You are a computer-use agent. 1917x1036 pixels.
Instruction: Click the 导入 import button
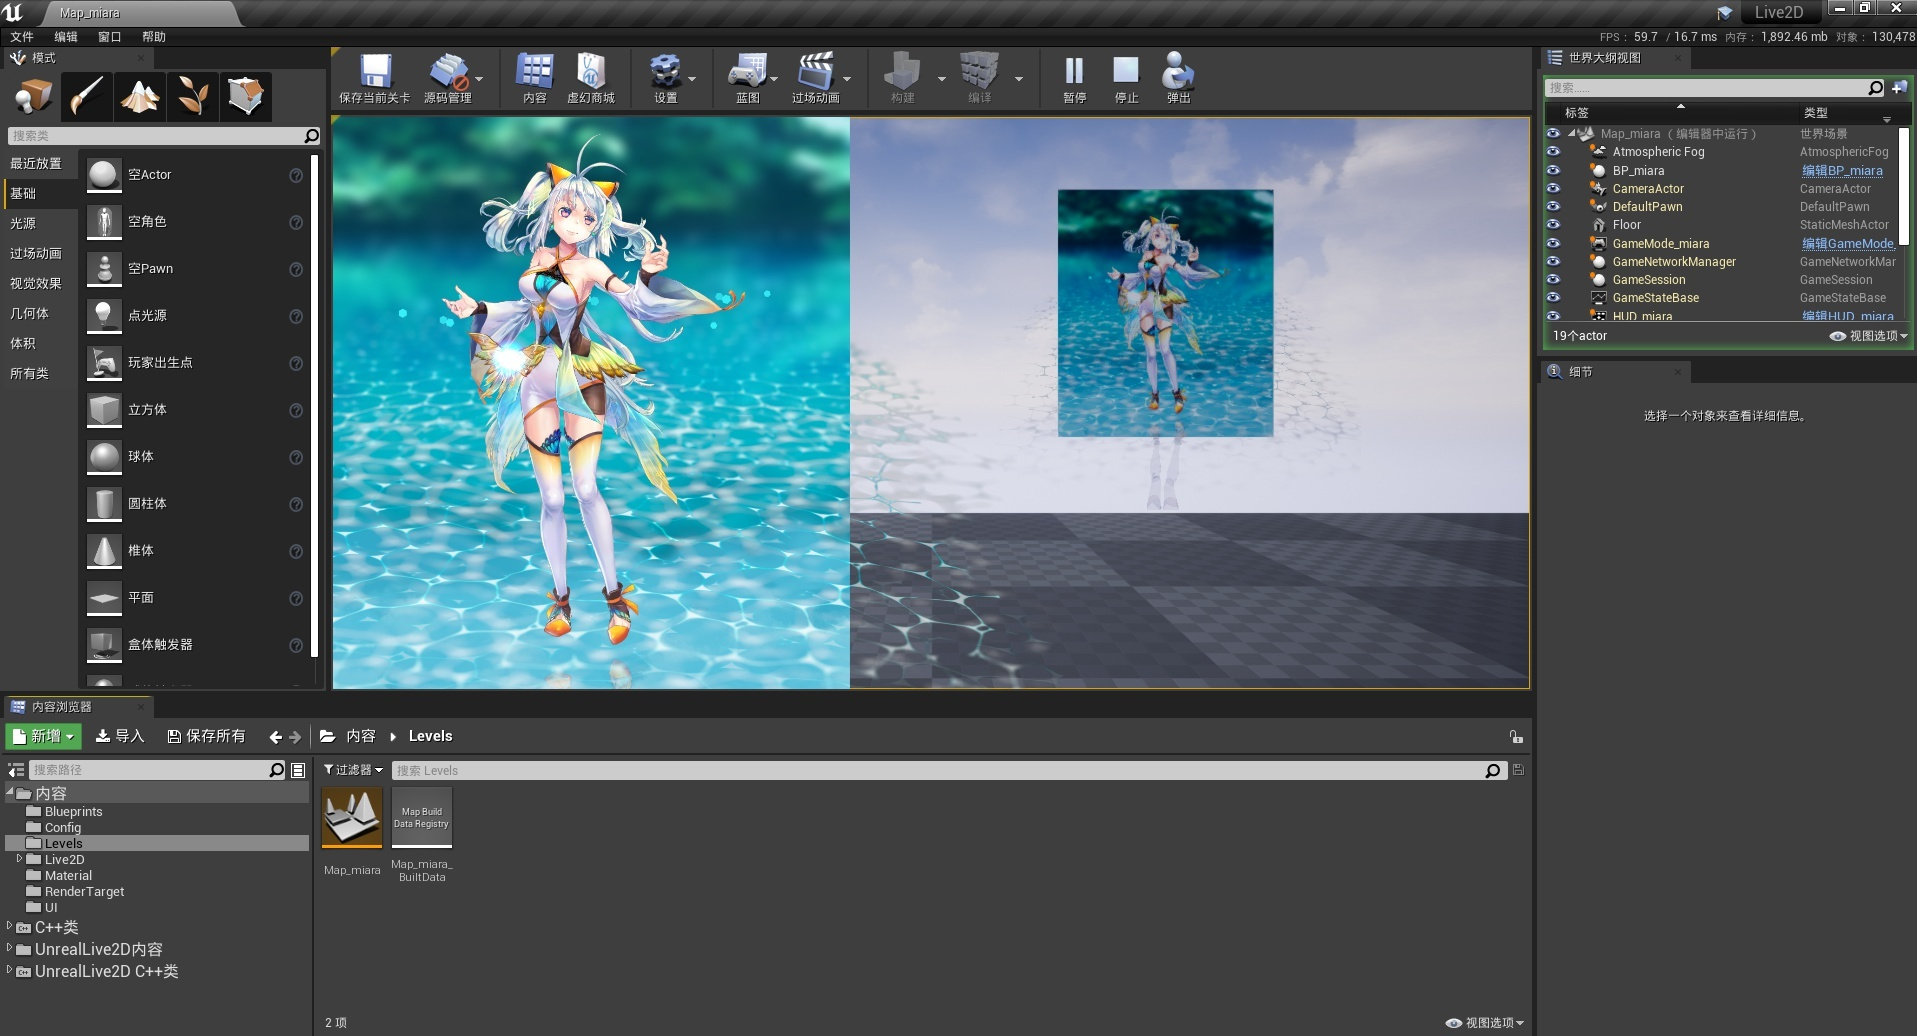tap(120, 736)
